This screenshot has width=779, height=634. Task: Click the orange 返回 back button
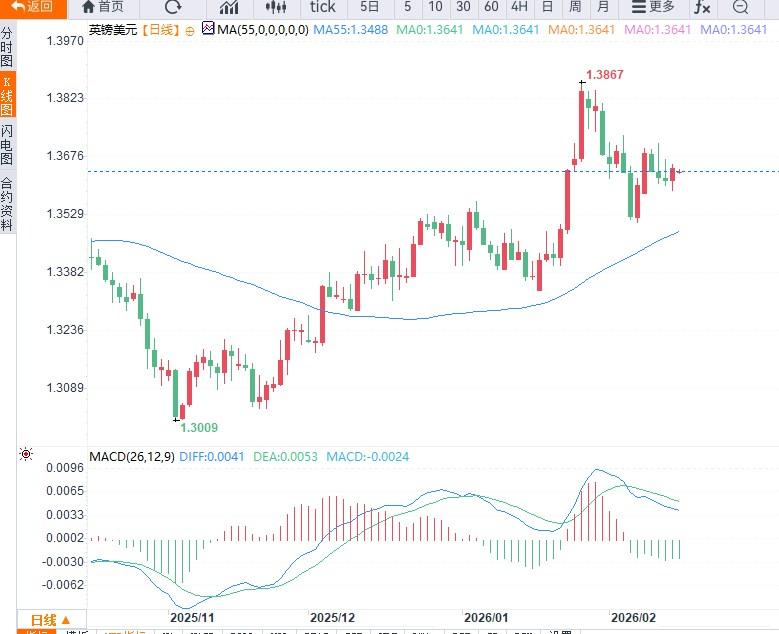(x=33, y=7)
